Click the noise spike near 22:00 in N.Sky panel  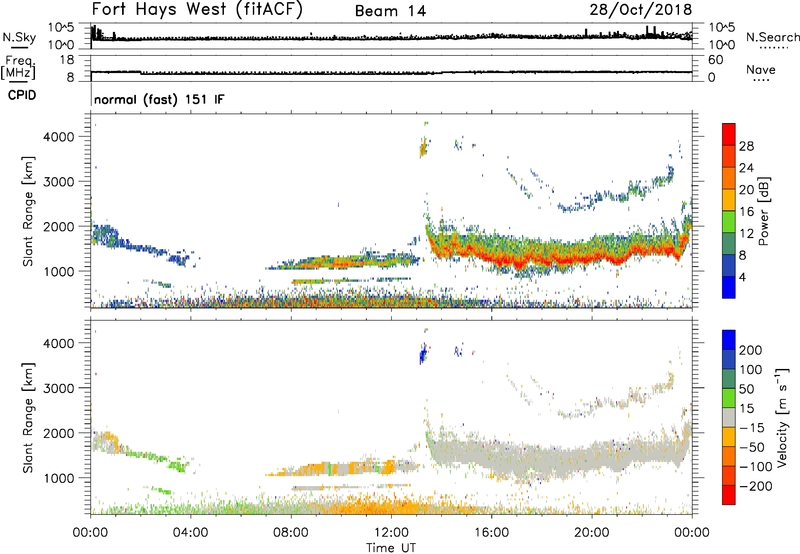pos(647,32)
